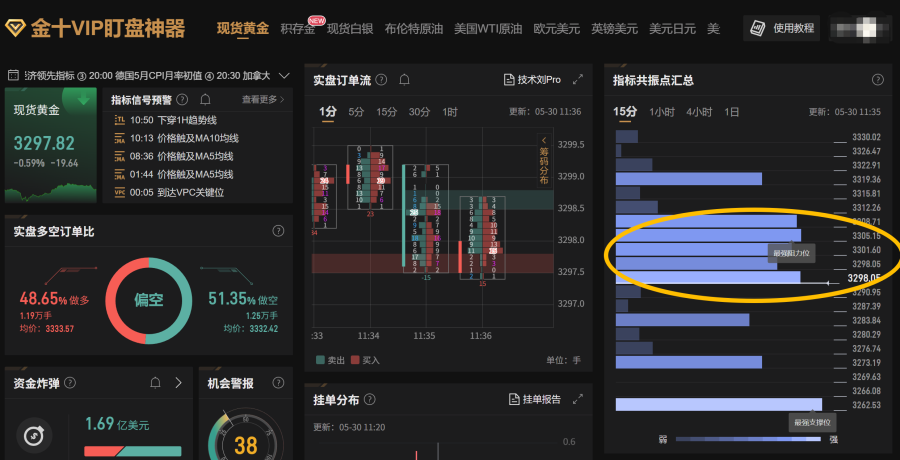Select 5分 in order flow panel
Screen dimensions: 900x460
tap(356, 112)
